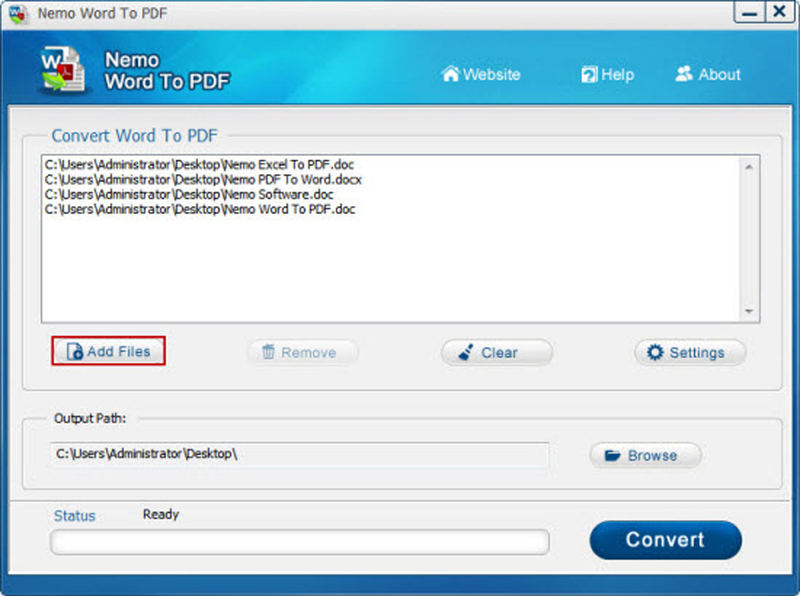Select file 'Nemo PDF To Word.docx'
Viewport: 800px width, 596px height.
[x=203, y=180]
